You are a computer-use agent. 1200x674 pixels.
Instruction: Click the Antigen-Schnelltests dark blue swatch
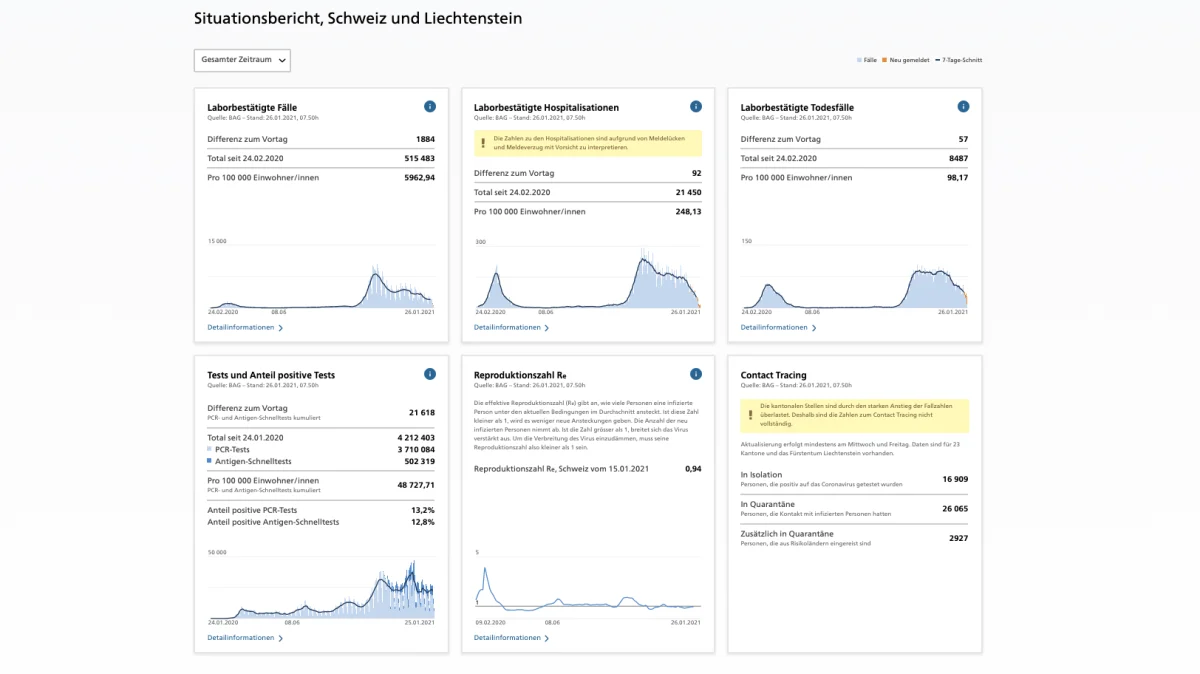click(210, 462)
